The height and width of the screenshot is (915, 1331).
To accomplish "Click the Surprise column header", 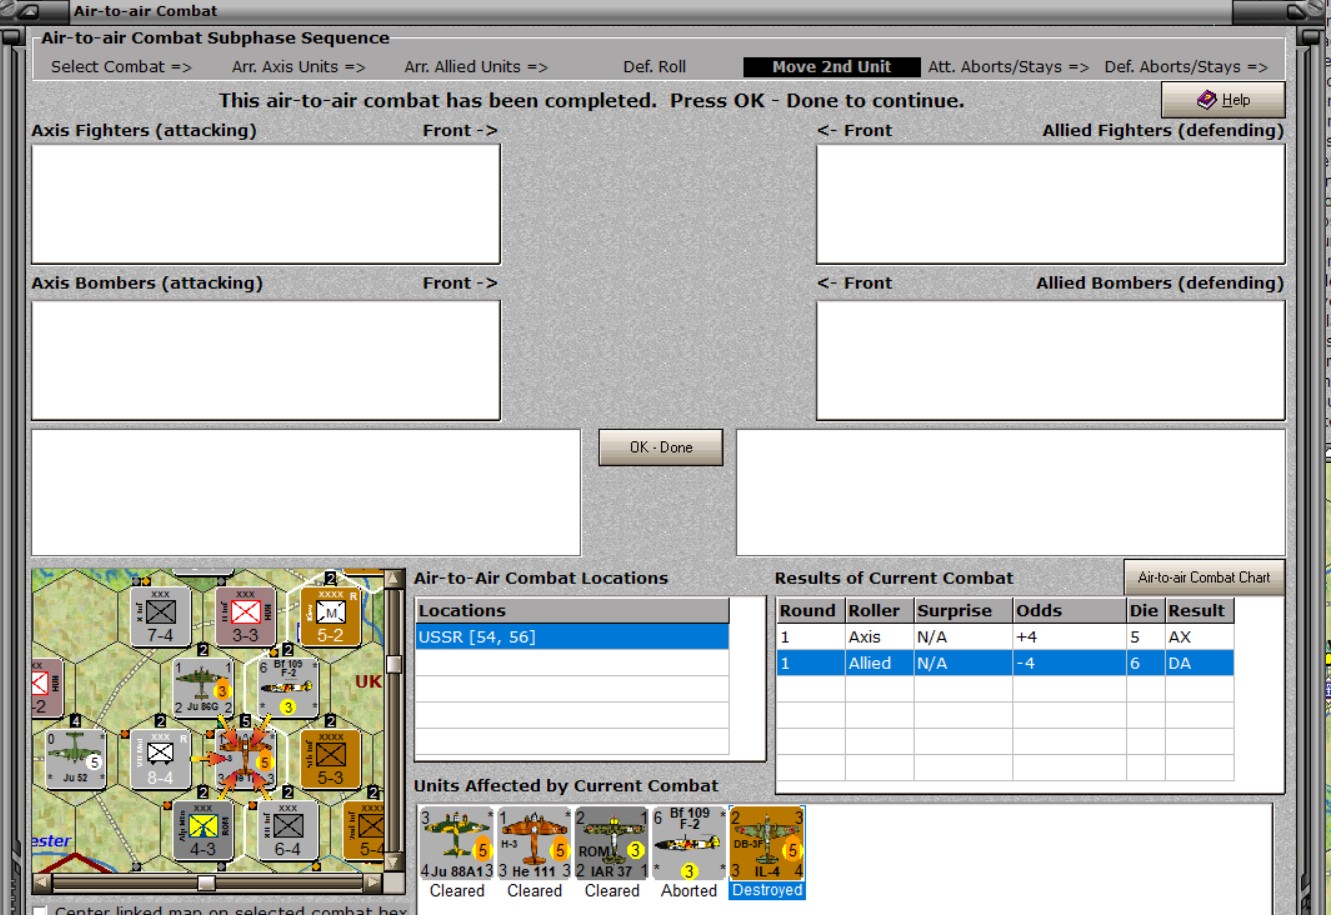I will [x=962, y=611].
